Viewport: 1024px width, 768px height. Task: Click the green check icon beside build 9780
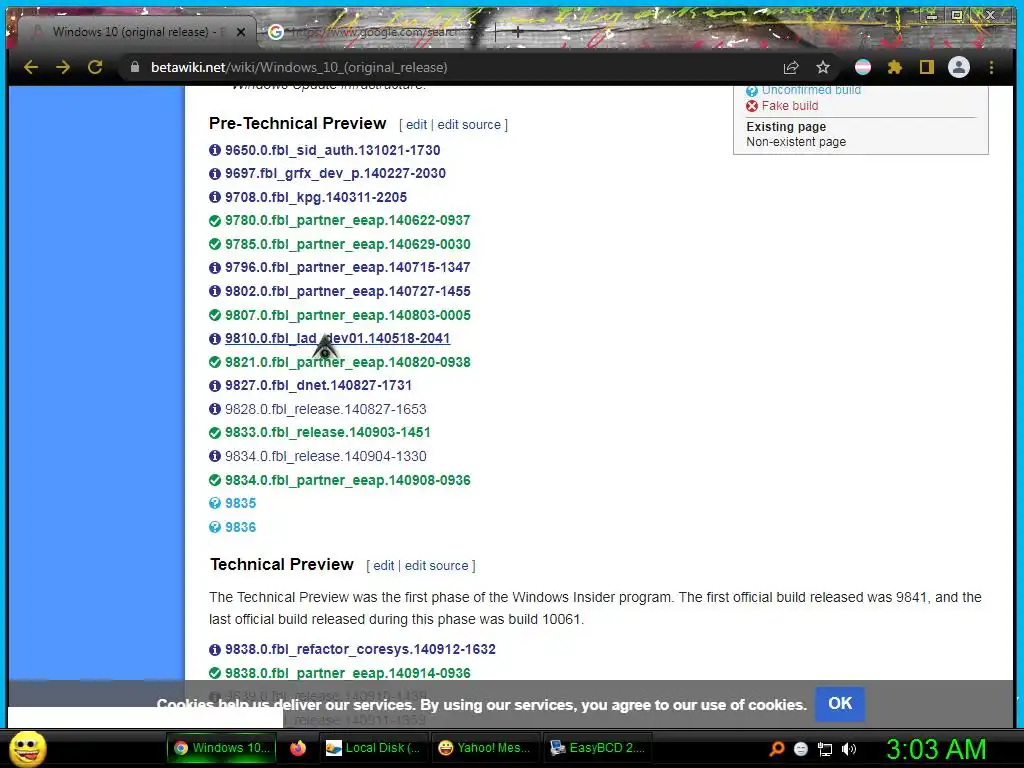tap(215, 221)
